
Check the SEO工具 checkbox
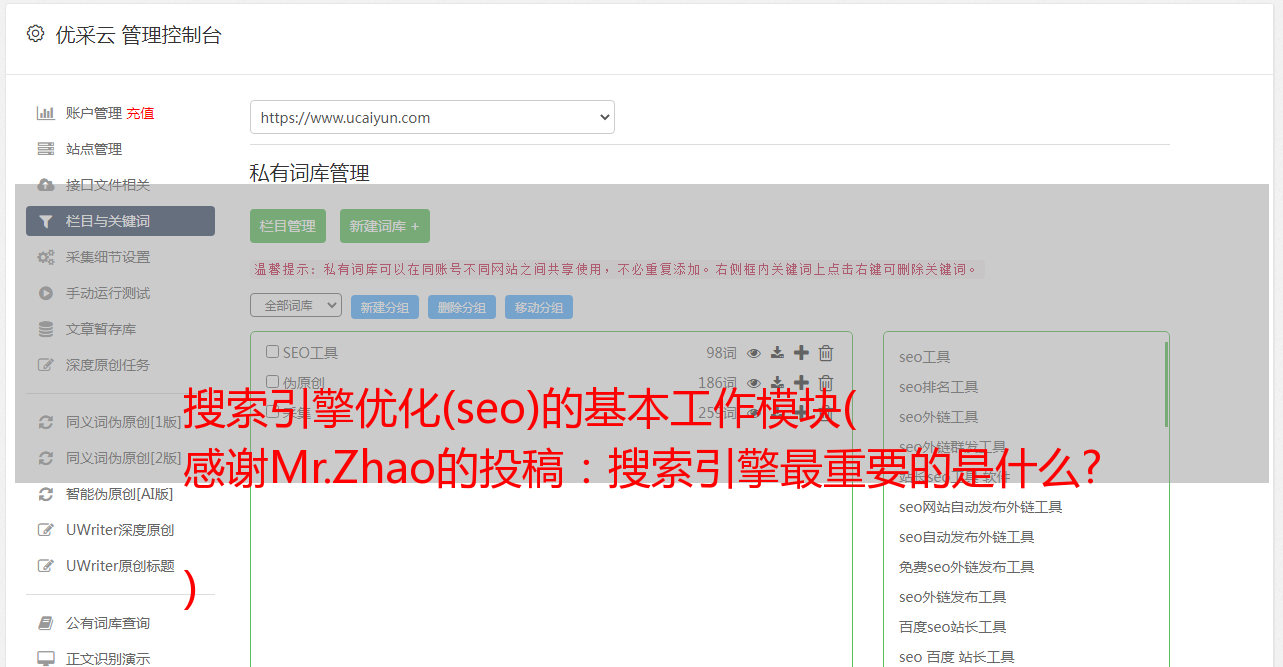coord(272,352)
